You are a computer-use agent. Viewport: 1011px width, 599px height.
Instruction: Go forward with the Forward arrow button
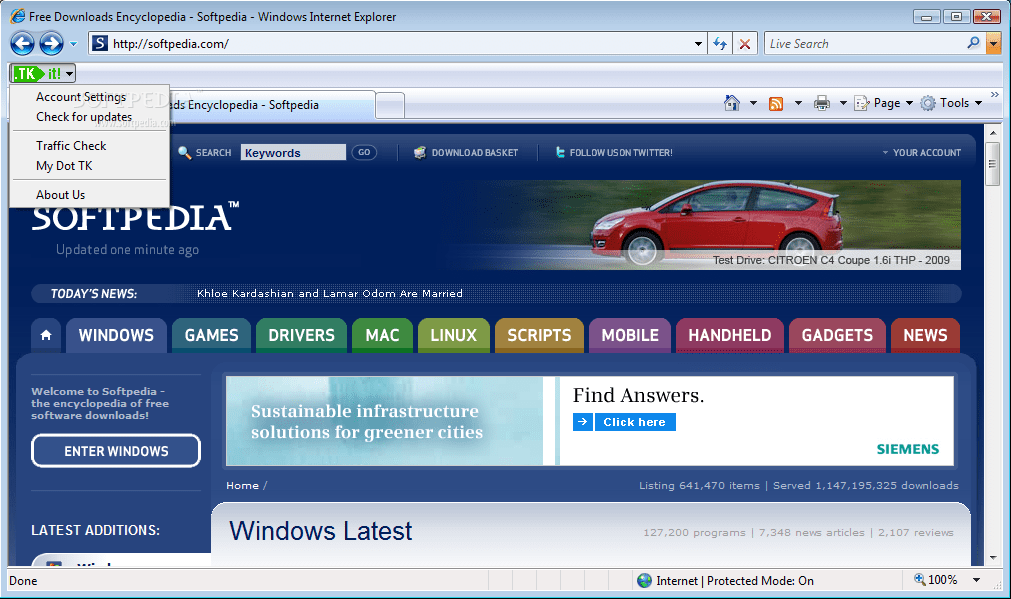coord(52,44)
